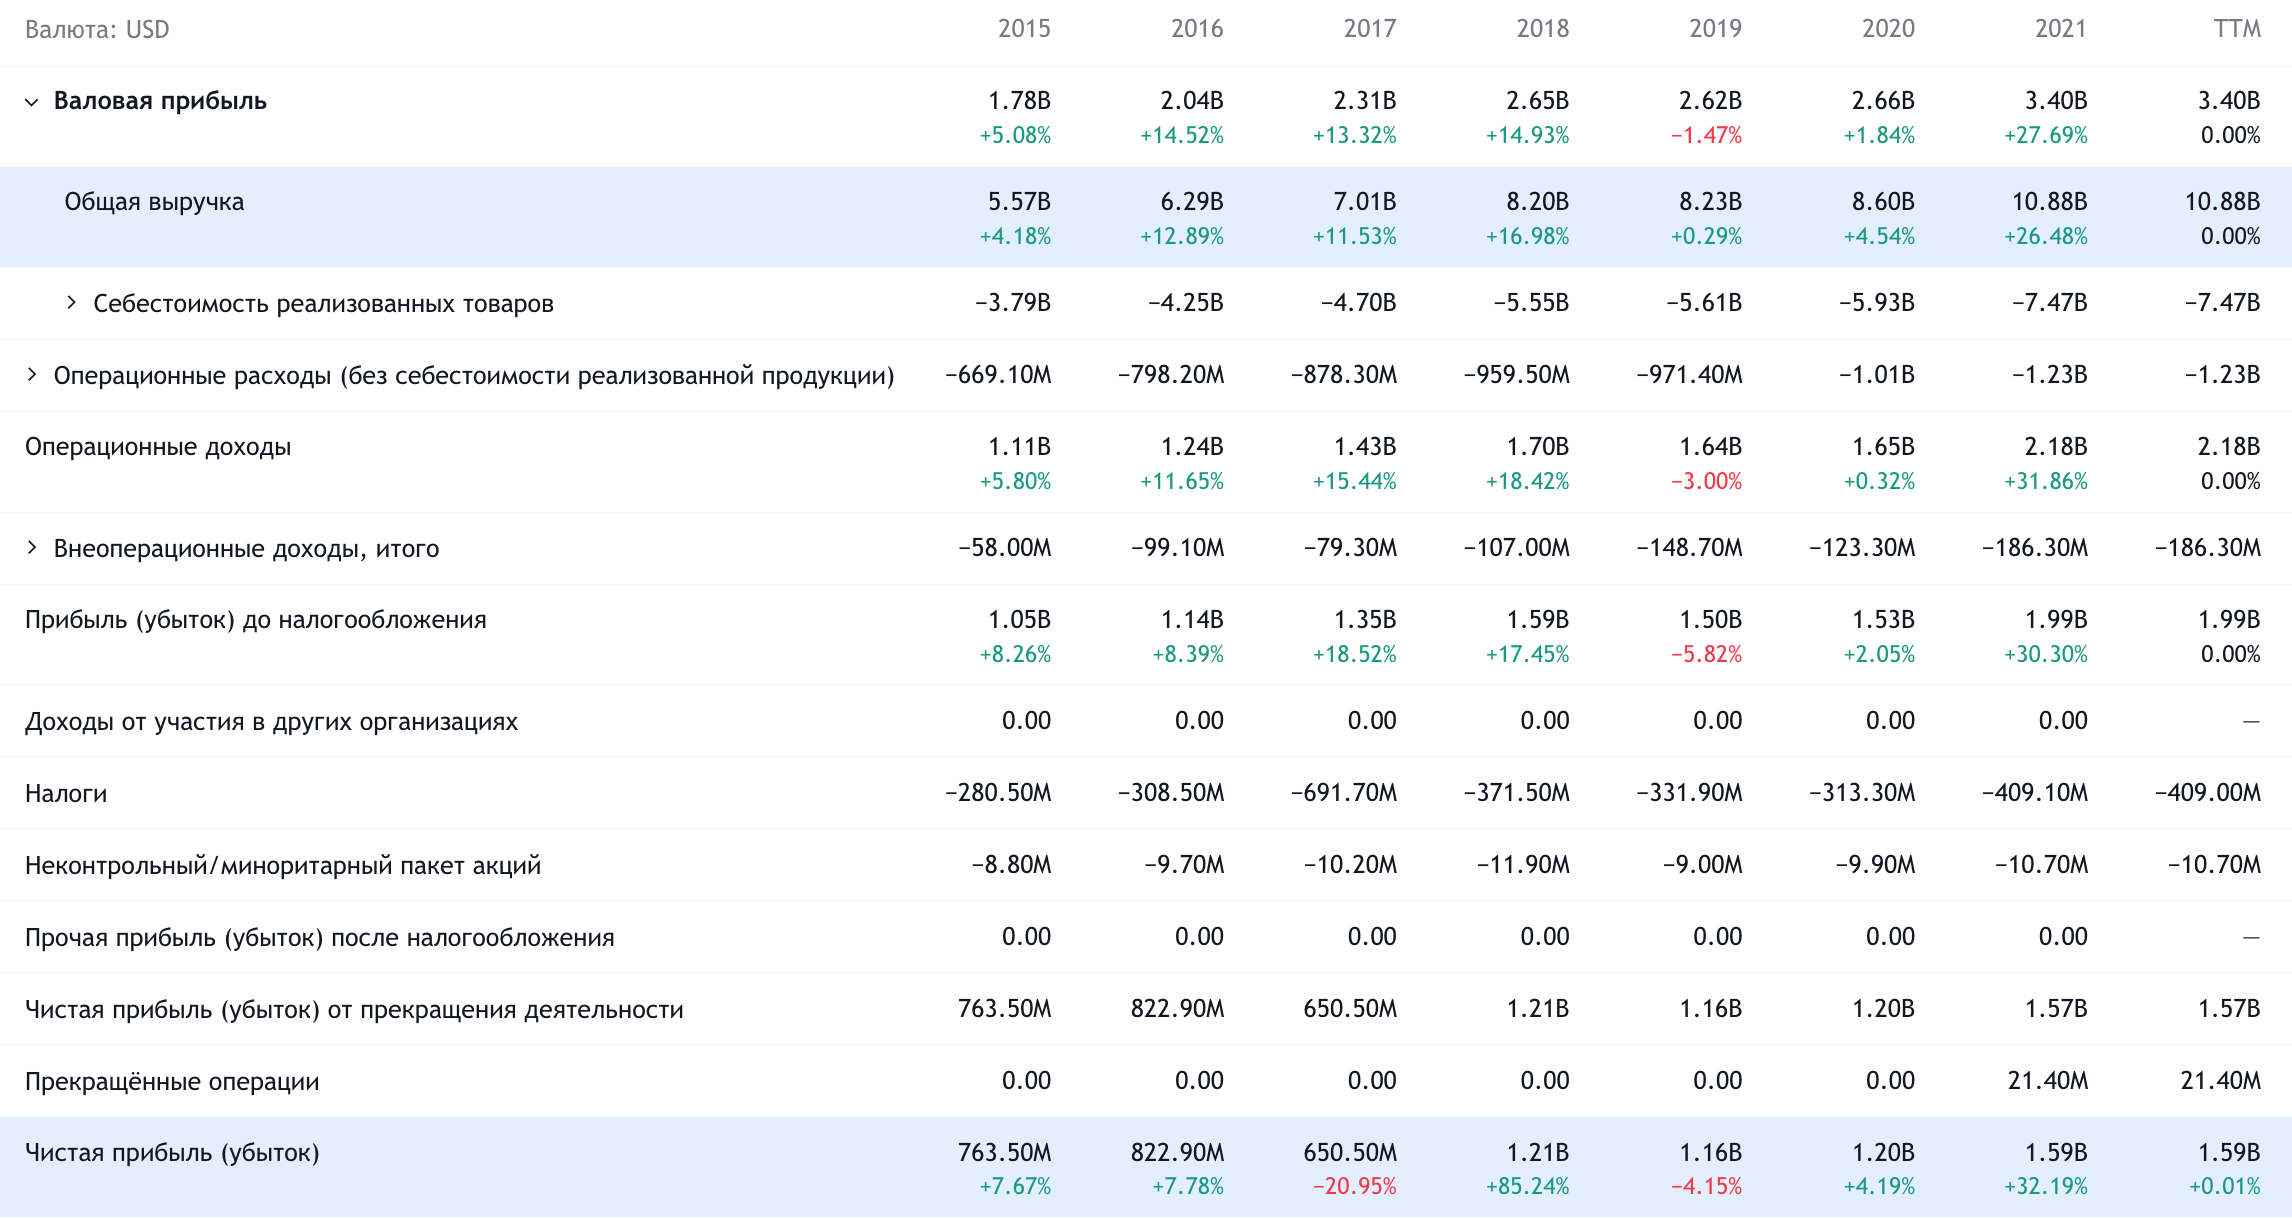2292x1218 pixels.
Task: Click minority interest −8.80M for 2015
Action: click(x=1011, y=865)
